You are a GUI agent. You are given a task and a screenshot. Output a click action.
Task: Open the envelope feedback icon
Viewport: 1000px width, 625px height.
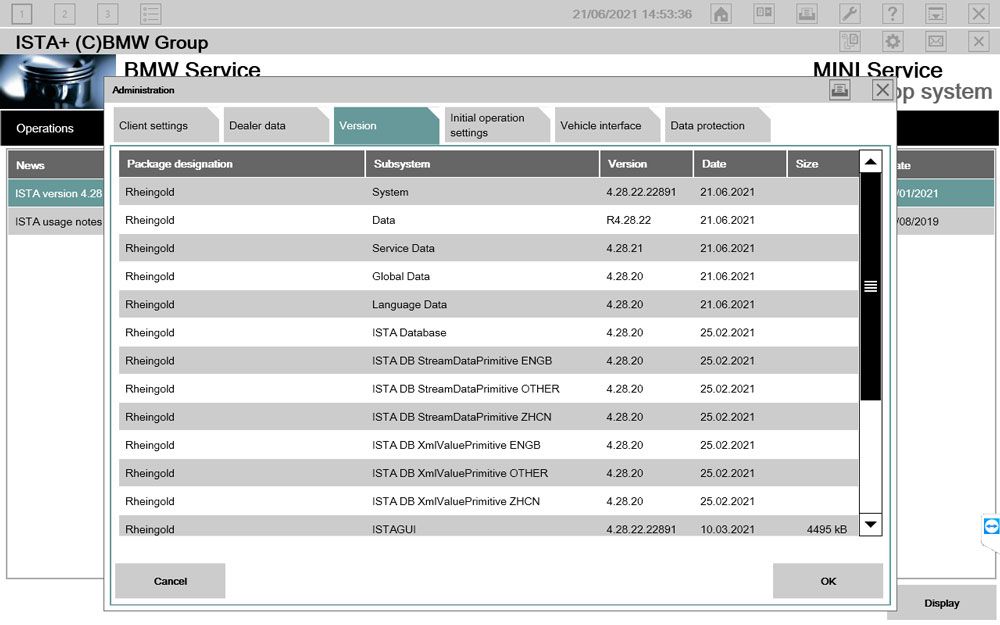936,41
